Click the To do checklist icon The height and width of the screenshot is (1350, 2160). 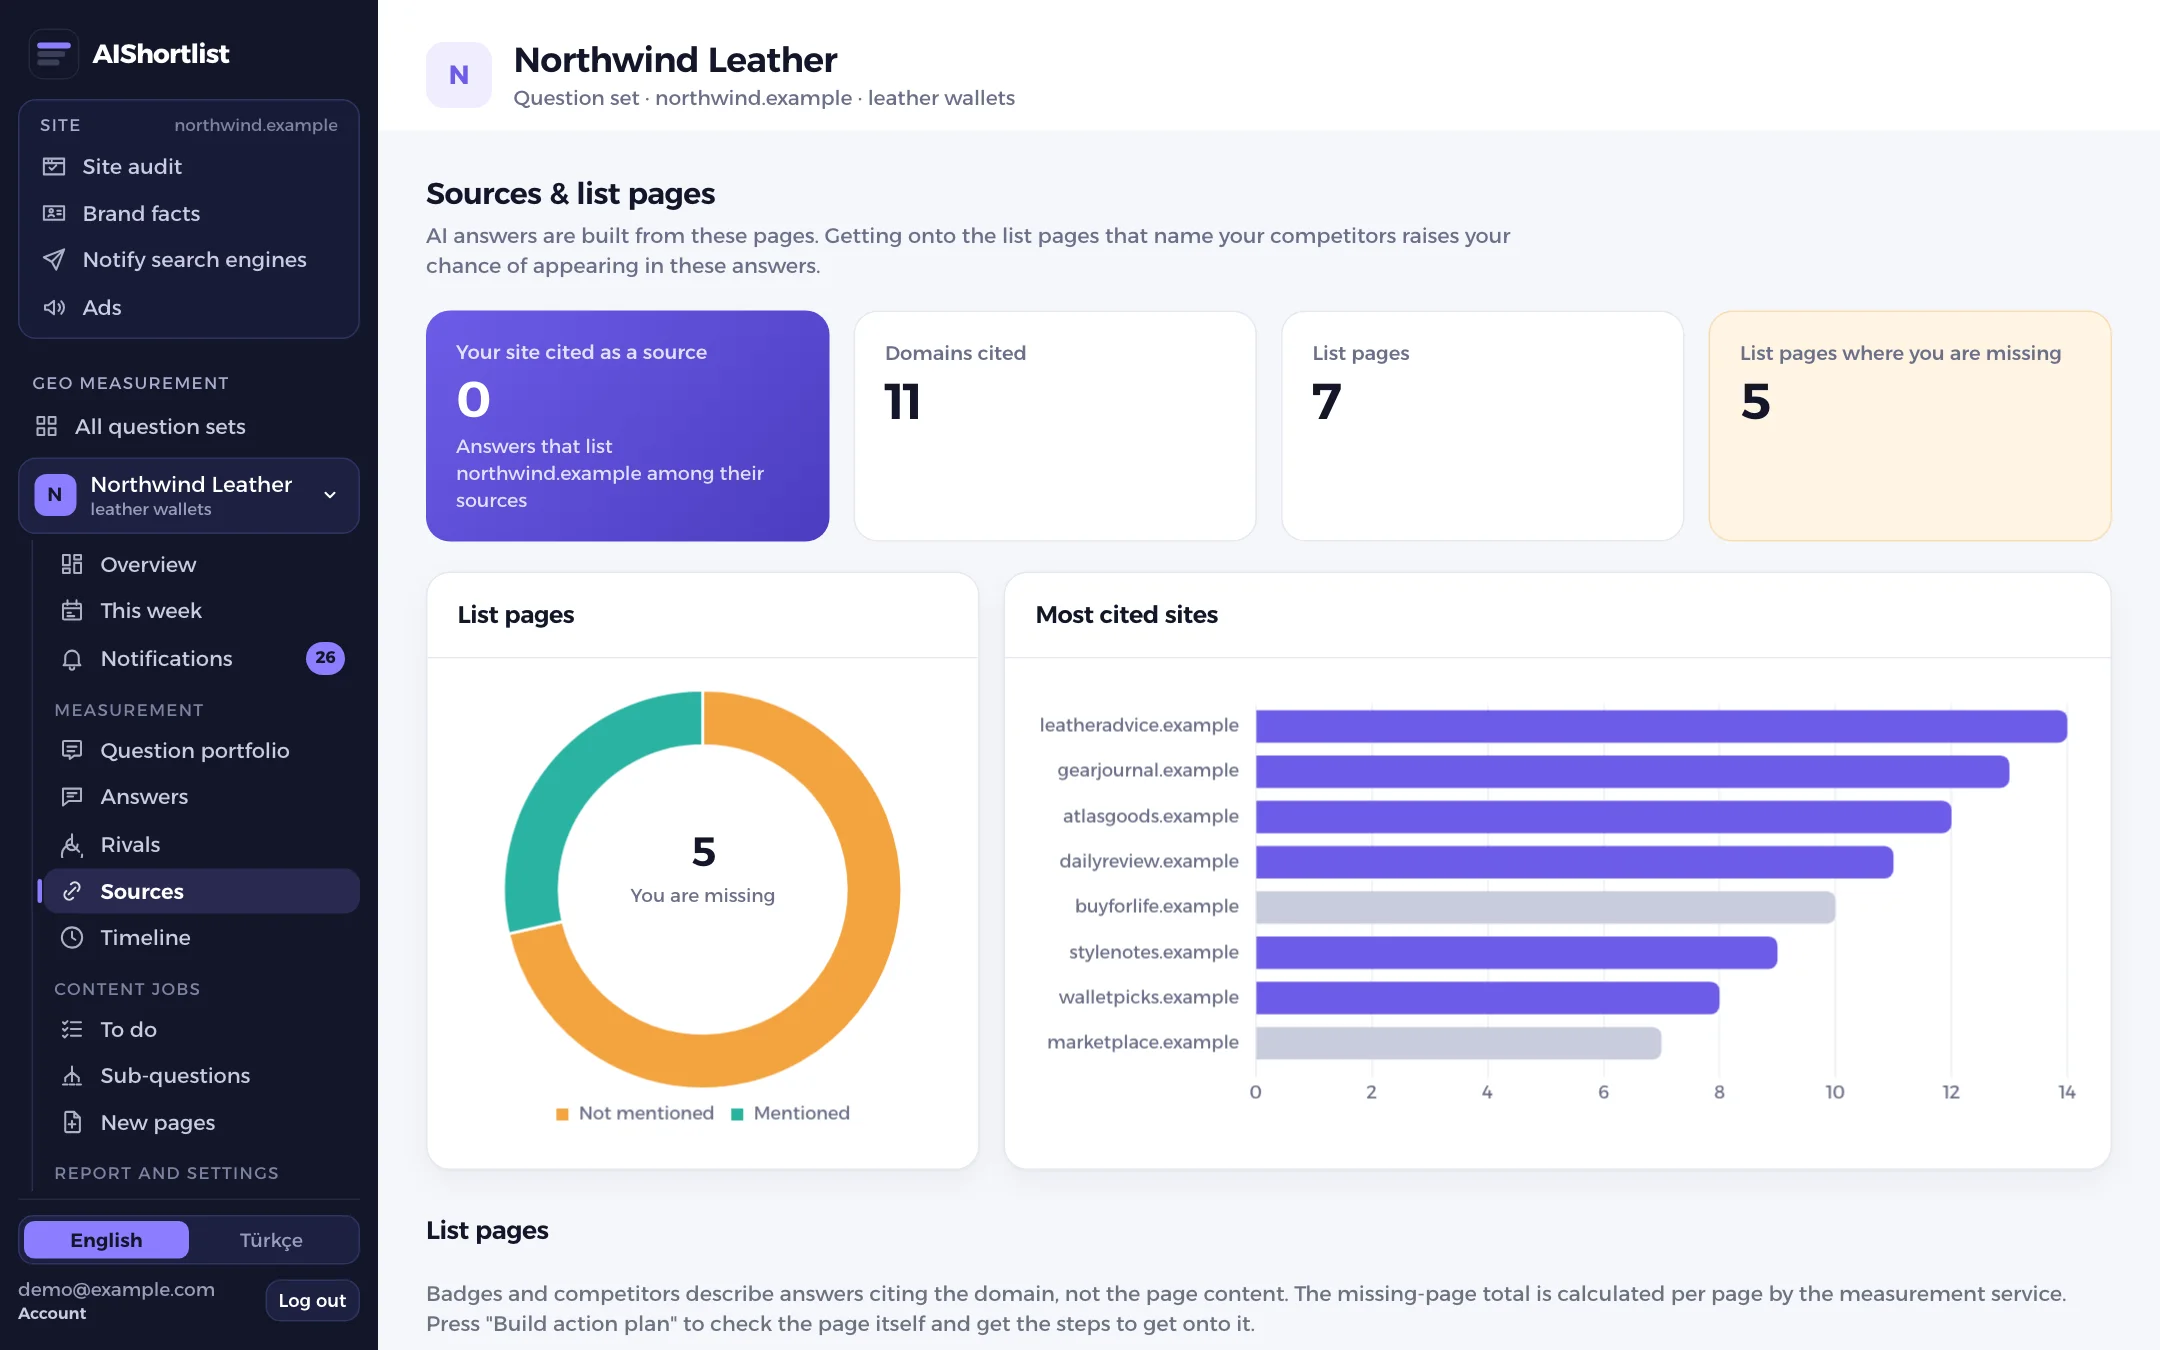click(x=72, y=1029)
